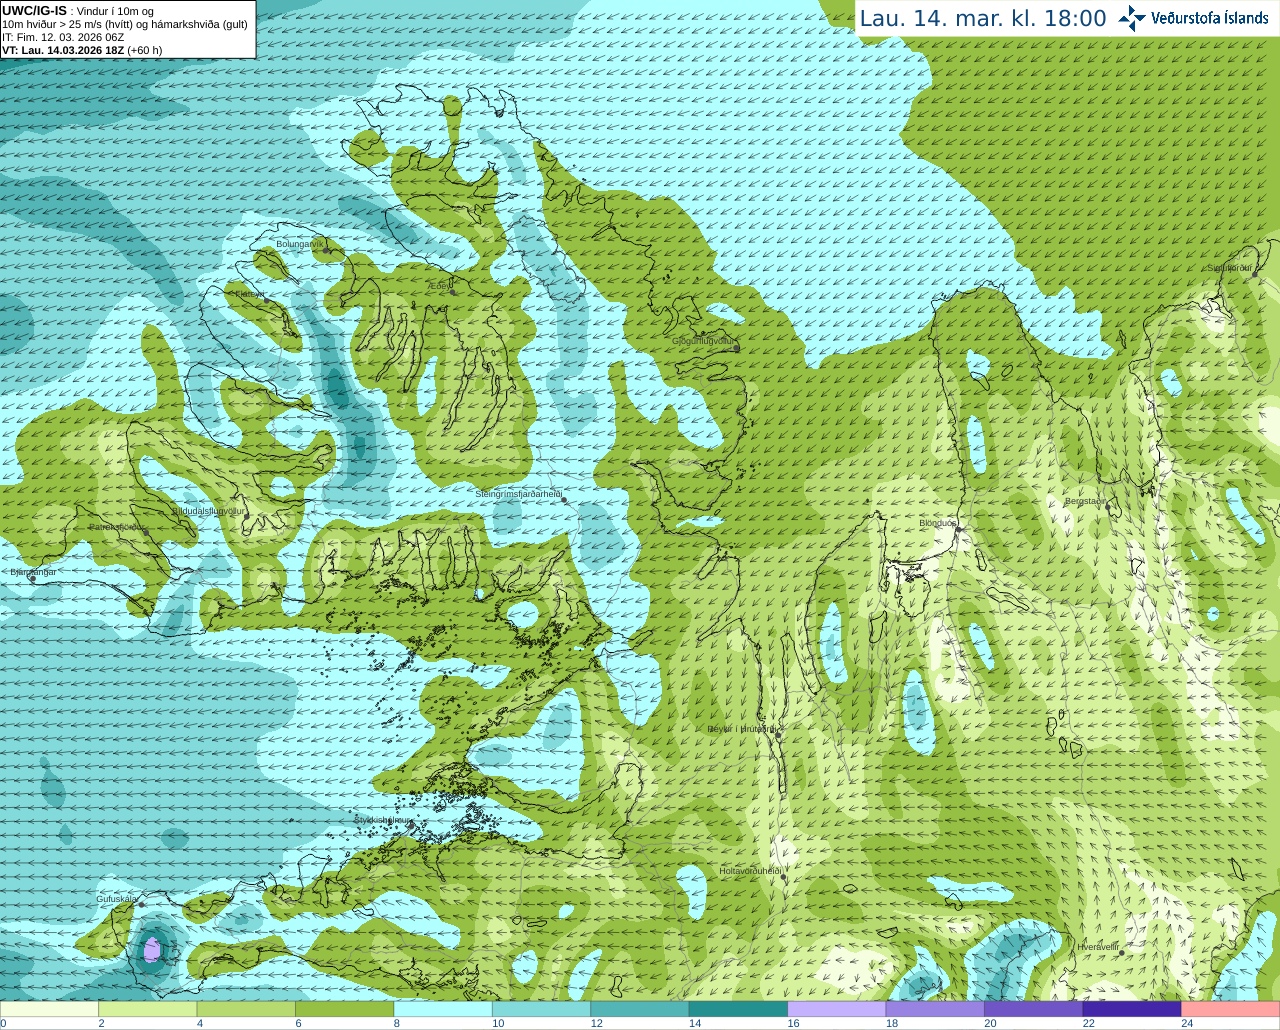Click the Patreksfjörður station label

coord(117,526)
